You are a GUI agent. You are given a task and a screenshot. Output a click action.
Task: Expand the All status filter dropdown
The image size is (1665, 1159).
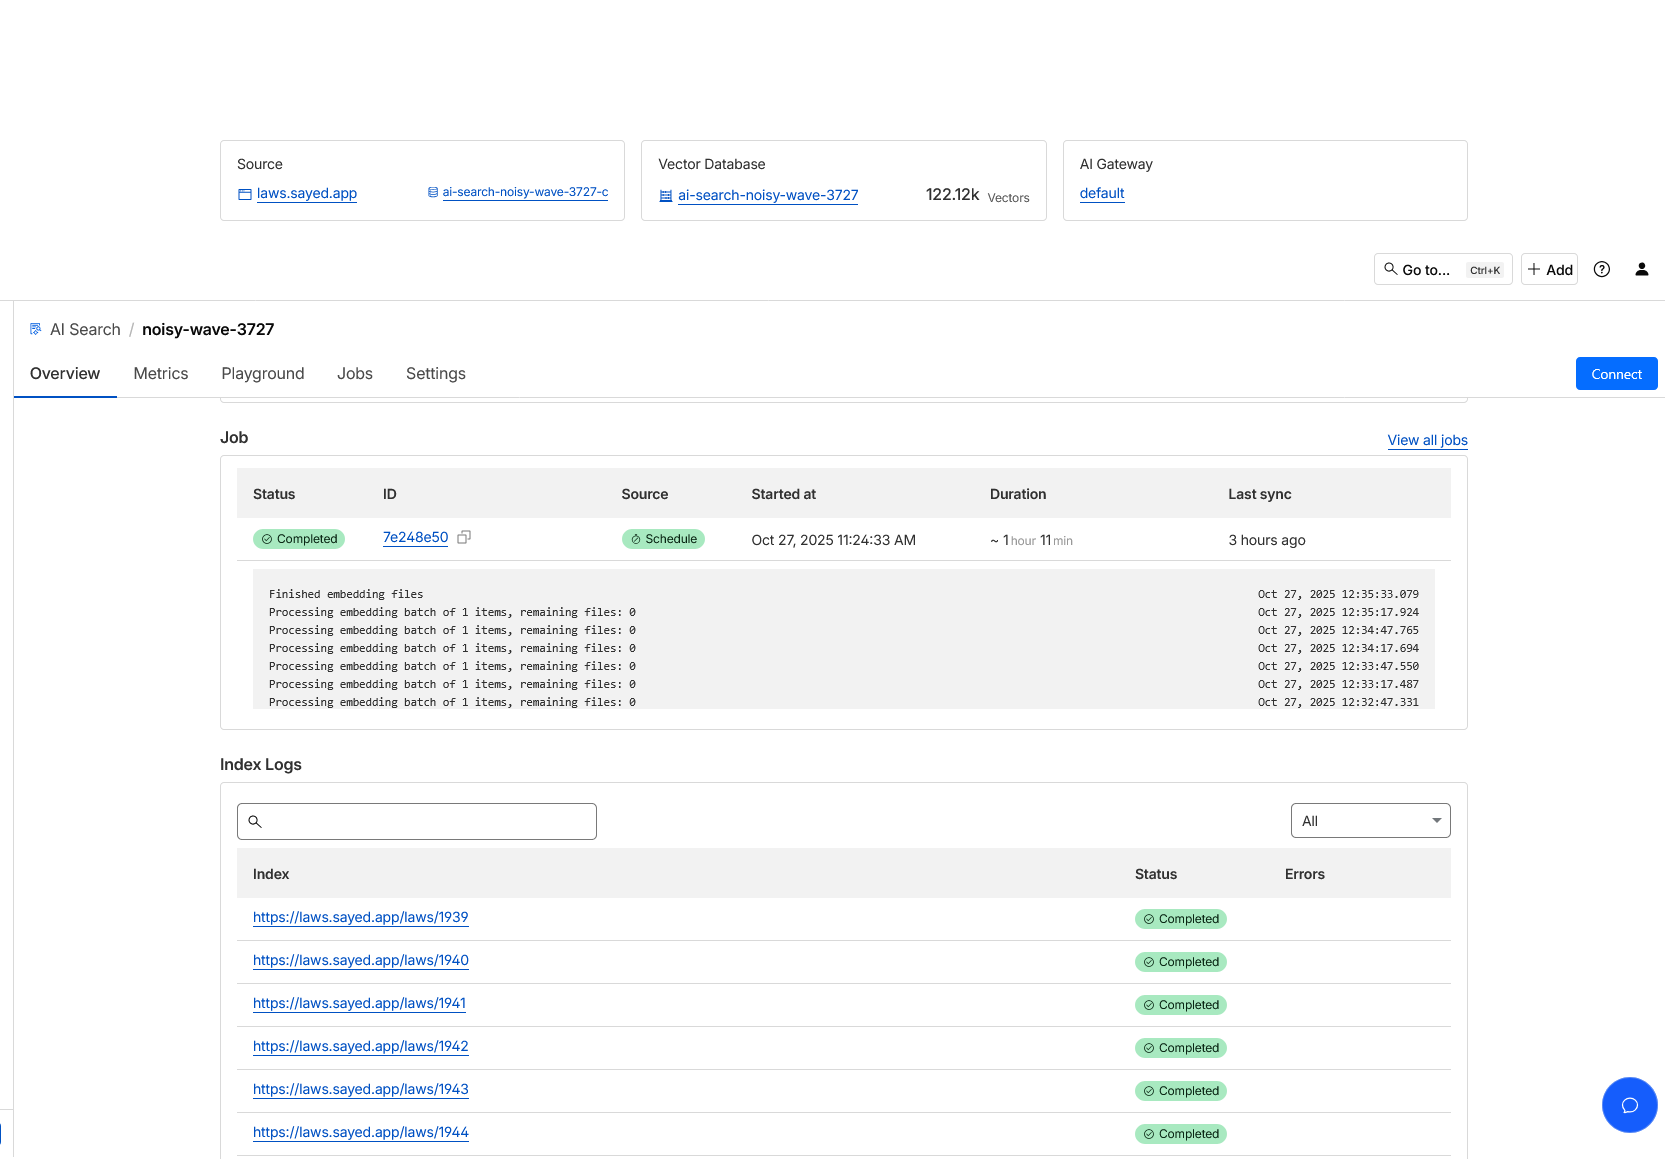pos(1370,821)
